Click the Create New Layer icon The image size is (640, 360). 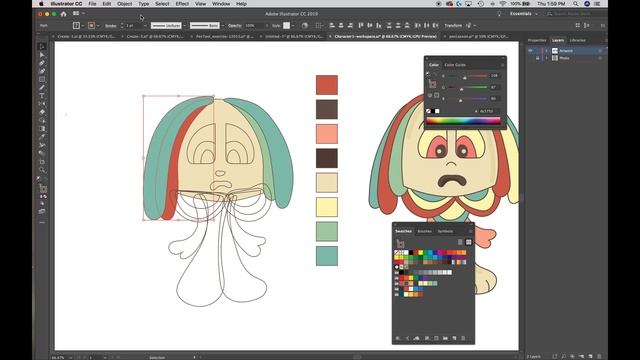[x=590, y=356]
